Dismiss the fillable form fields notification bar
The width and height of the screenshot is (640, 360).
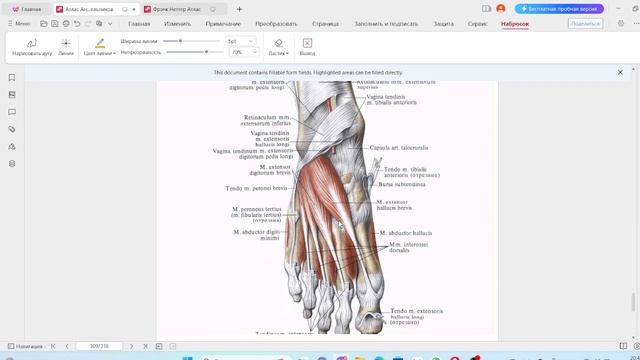[620, 72]
